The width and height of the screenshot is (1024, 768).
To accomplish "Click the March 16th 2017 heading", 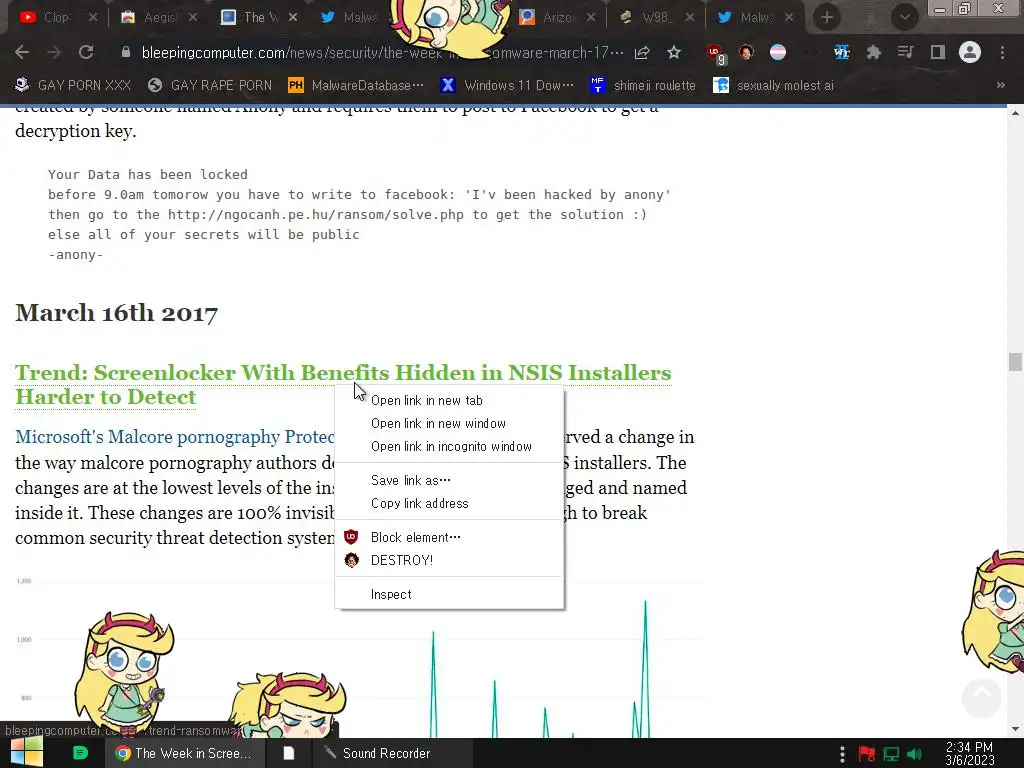I will pos(116,313).
